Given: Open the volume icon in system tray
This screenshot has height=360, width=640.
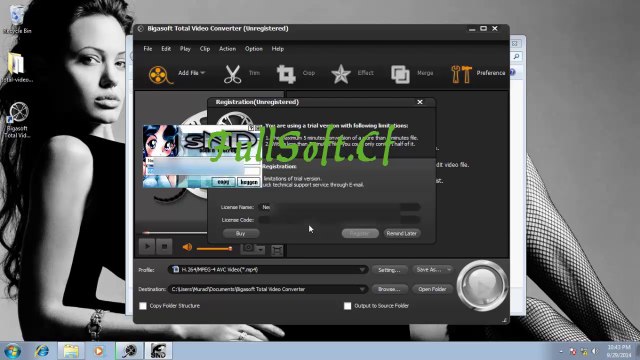Looking at the screenshot, I should click(x=595, y=351).
